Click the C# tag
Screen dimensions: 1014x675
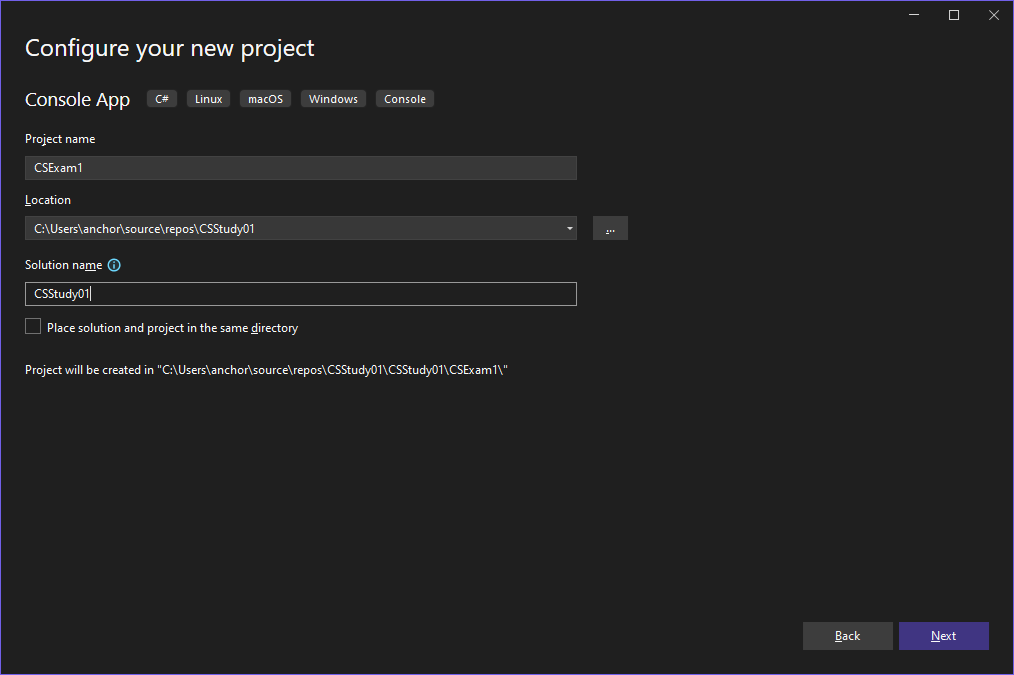162,99
